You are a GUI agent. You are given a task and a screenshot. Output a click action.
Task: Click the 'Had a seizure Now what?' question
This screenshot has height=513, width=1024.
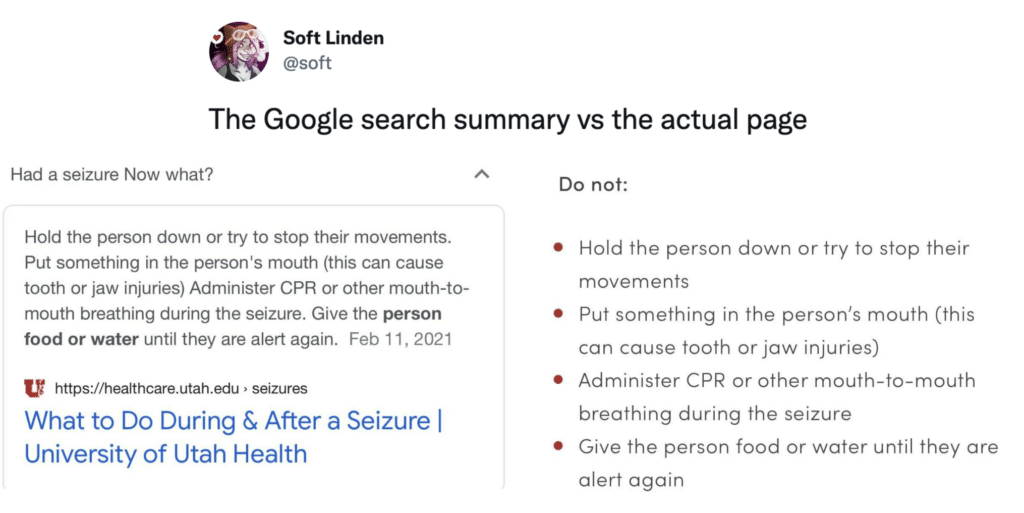point(112,174)
